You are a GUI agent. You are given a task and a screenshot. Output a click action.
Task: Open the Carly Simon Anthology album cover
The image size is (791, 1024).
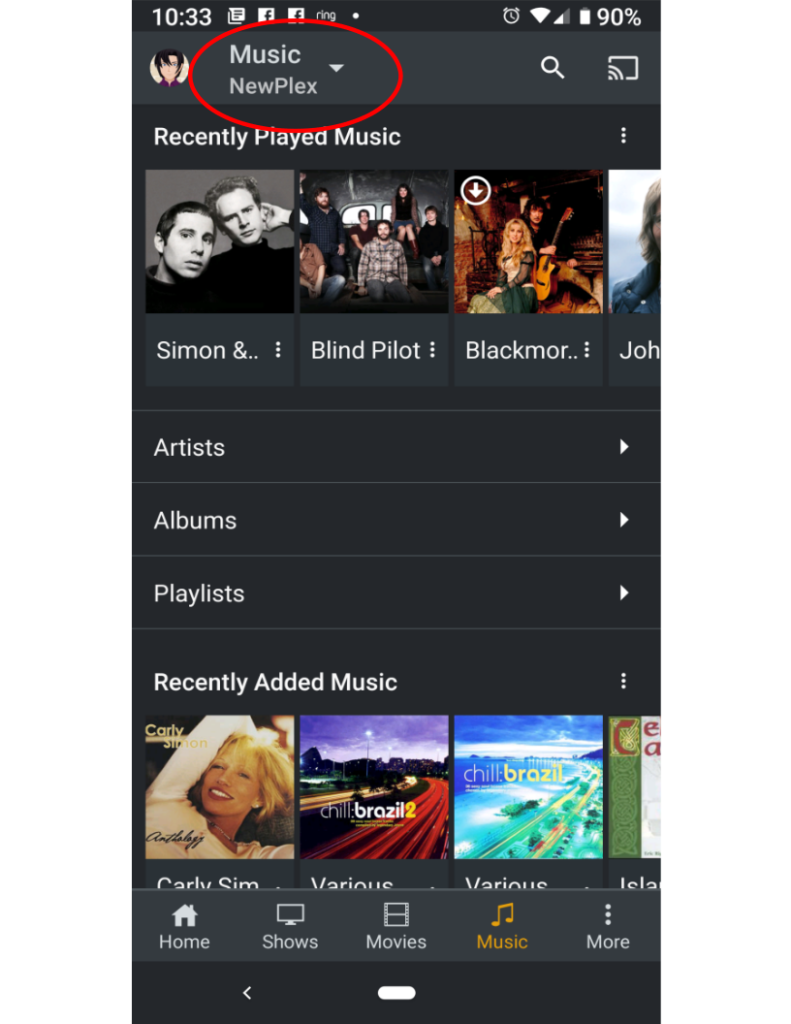pos(219,787)
